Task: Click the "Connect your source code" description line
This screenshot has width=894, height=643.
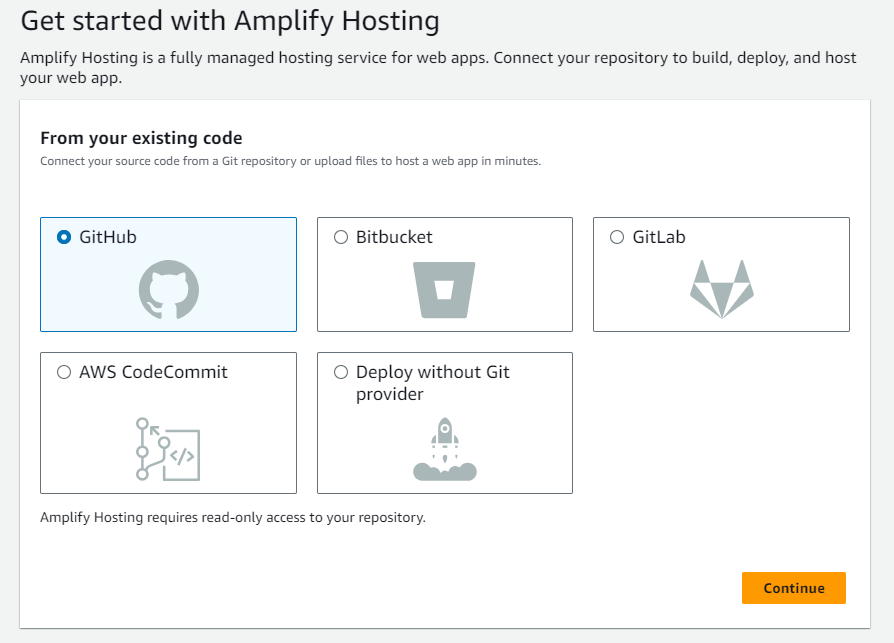Action: (x=290, y=161)
